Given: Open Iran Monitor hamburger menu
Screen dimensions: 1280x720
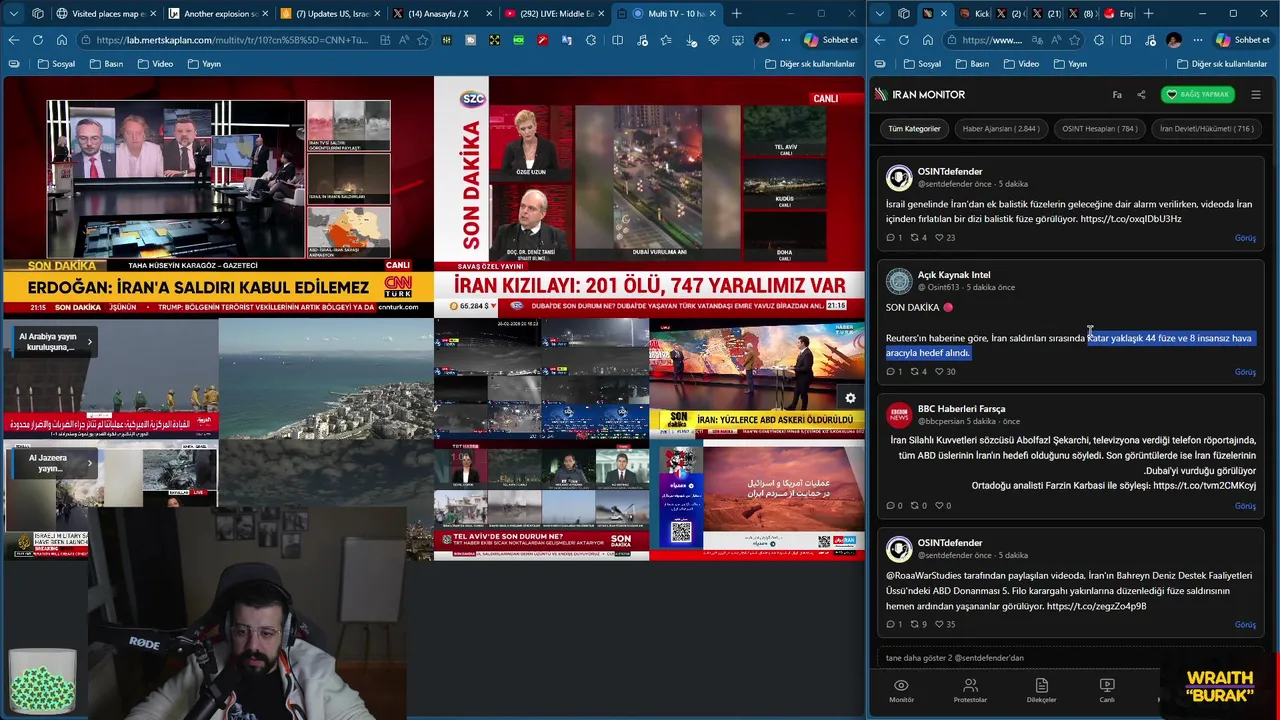Looking at the screenshot, I should pos(1256,95).
